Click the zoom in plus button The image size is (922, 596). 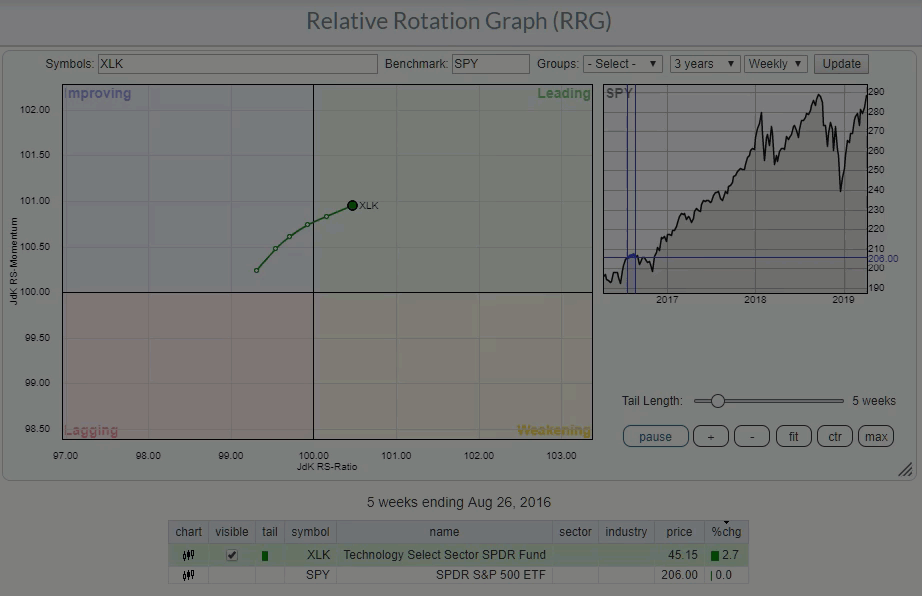(710, 437)
